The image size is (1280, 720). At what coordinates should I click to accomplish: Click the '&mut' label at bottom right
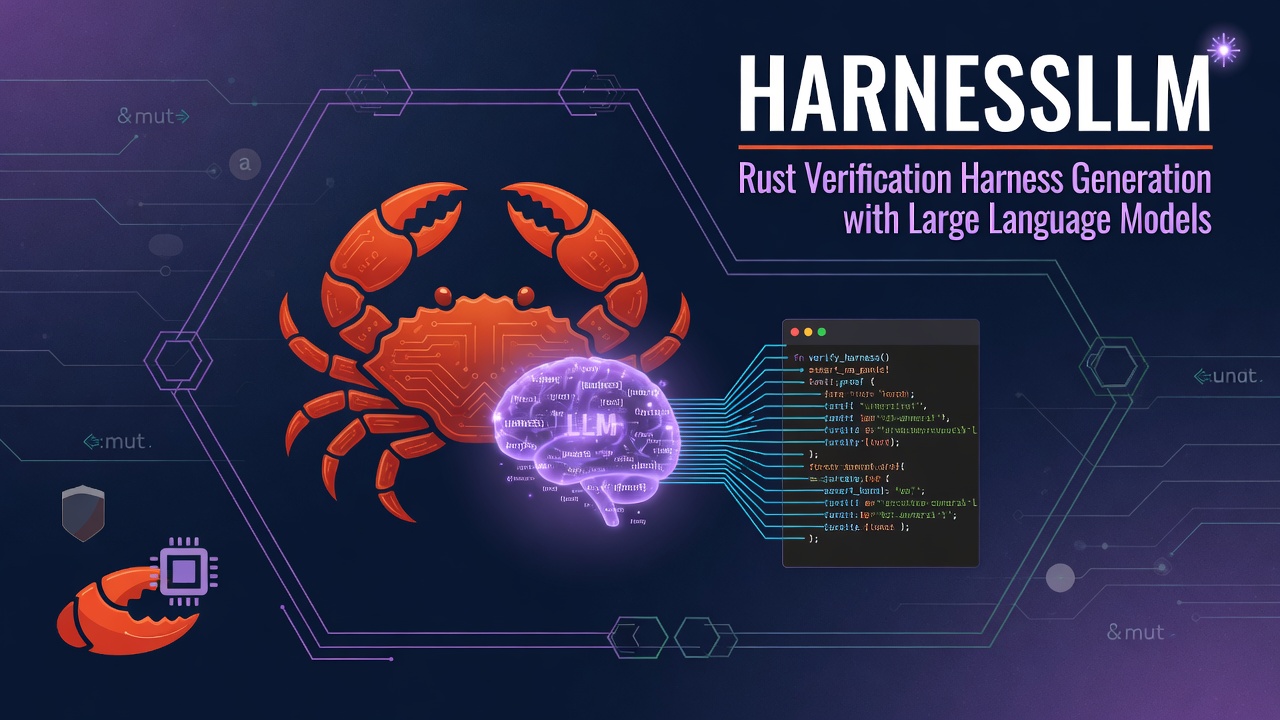pos(1136,632)
